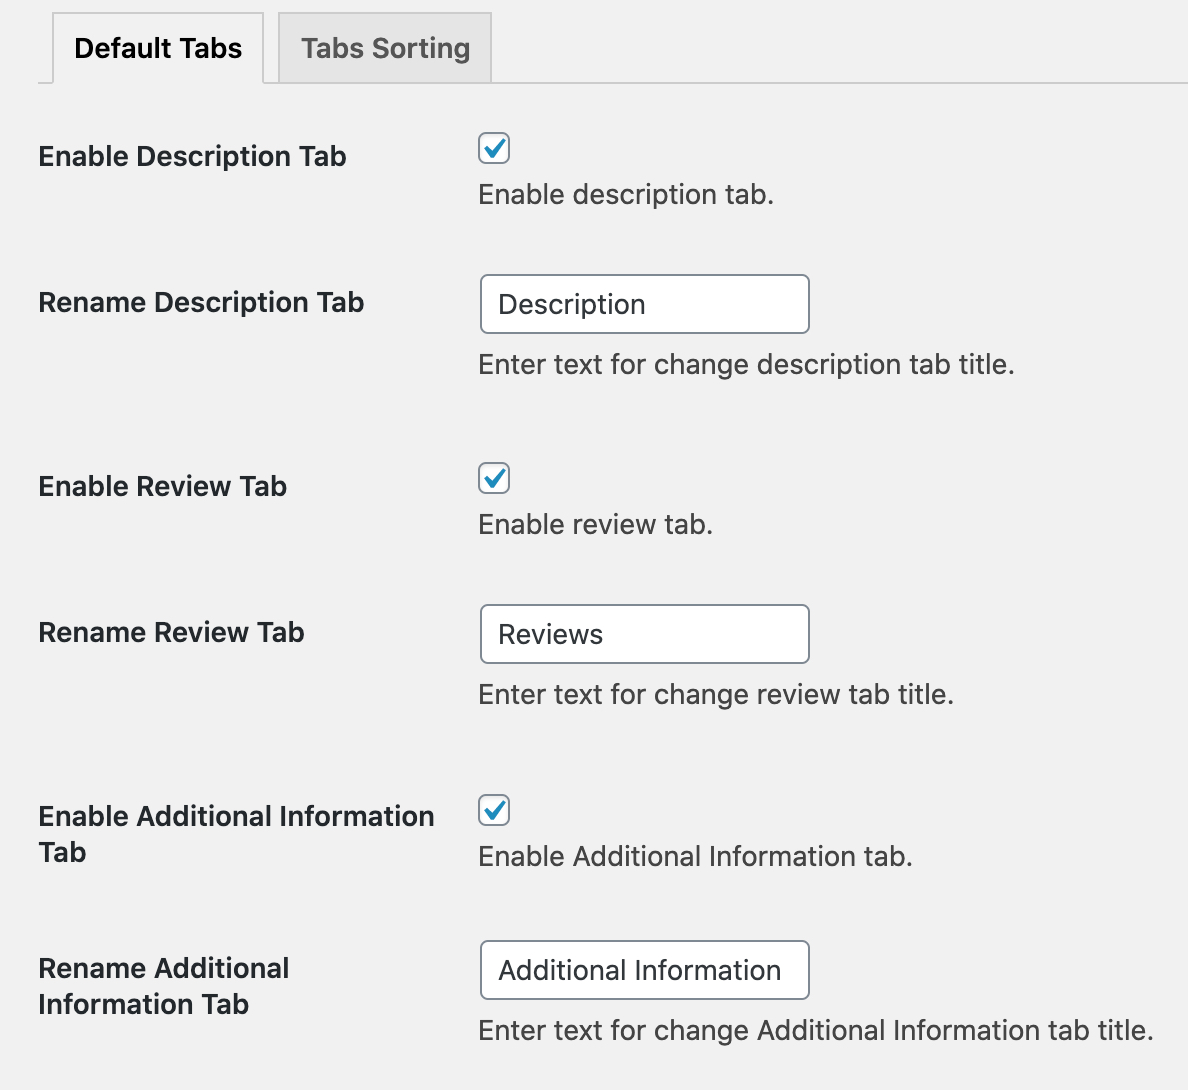
Task: Click the 'Enable Additional Information Tab' label
Action: [x=236, y=834]
